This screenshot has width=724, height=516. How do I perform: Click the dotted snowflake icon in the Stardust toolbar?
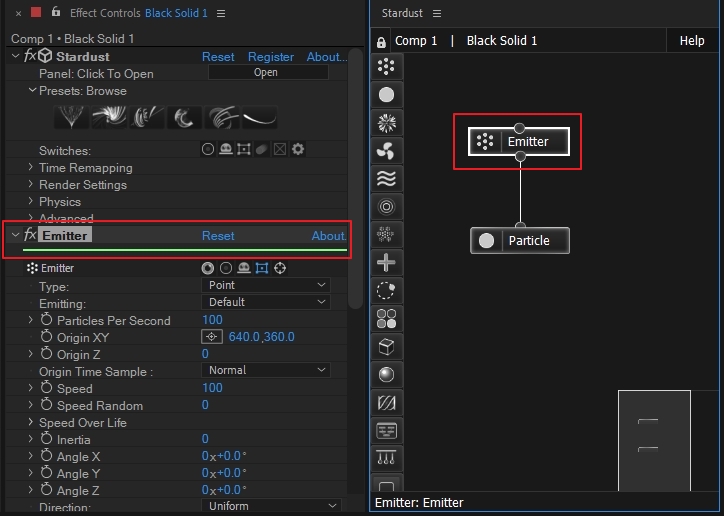386,234
